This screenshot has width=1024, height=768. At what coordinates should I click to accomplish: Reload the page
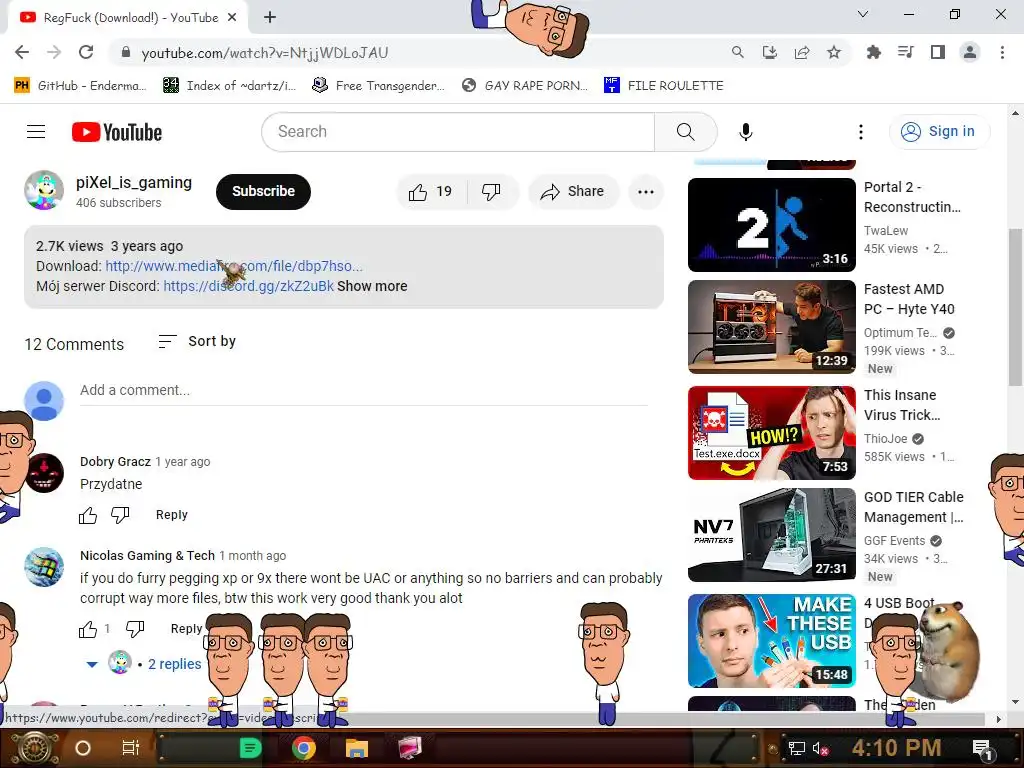pos(86,52)
